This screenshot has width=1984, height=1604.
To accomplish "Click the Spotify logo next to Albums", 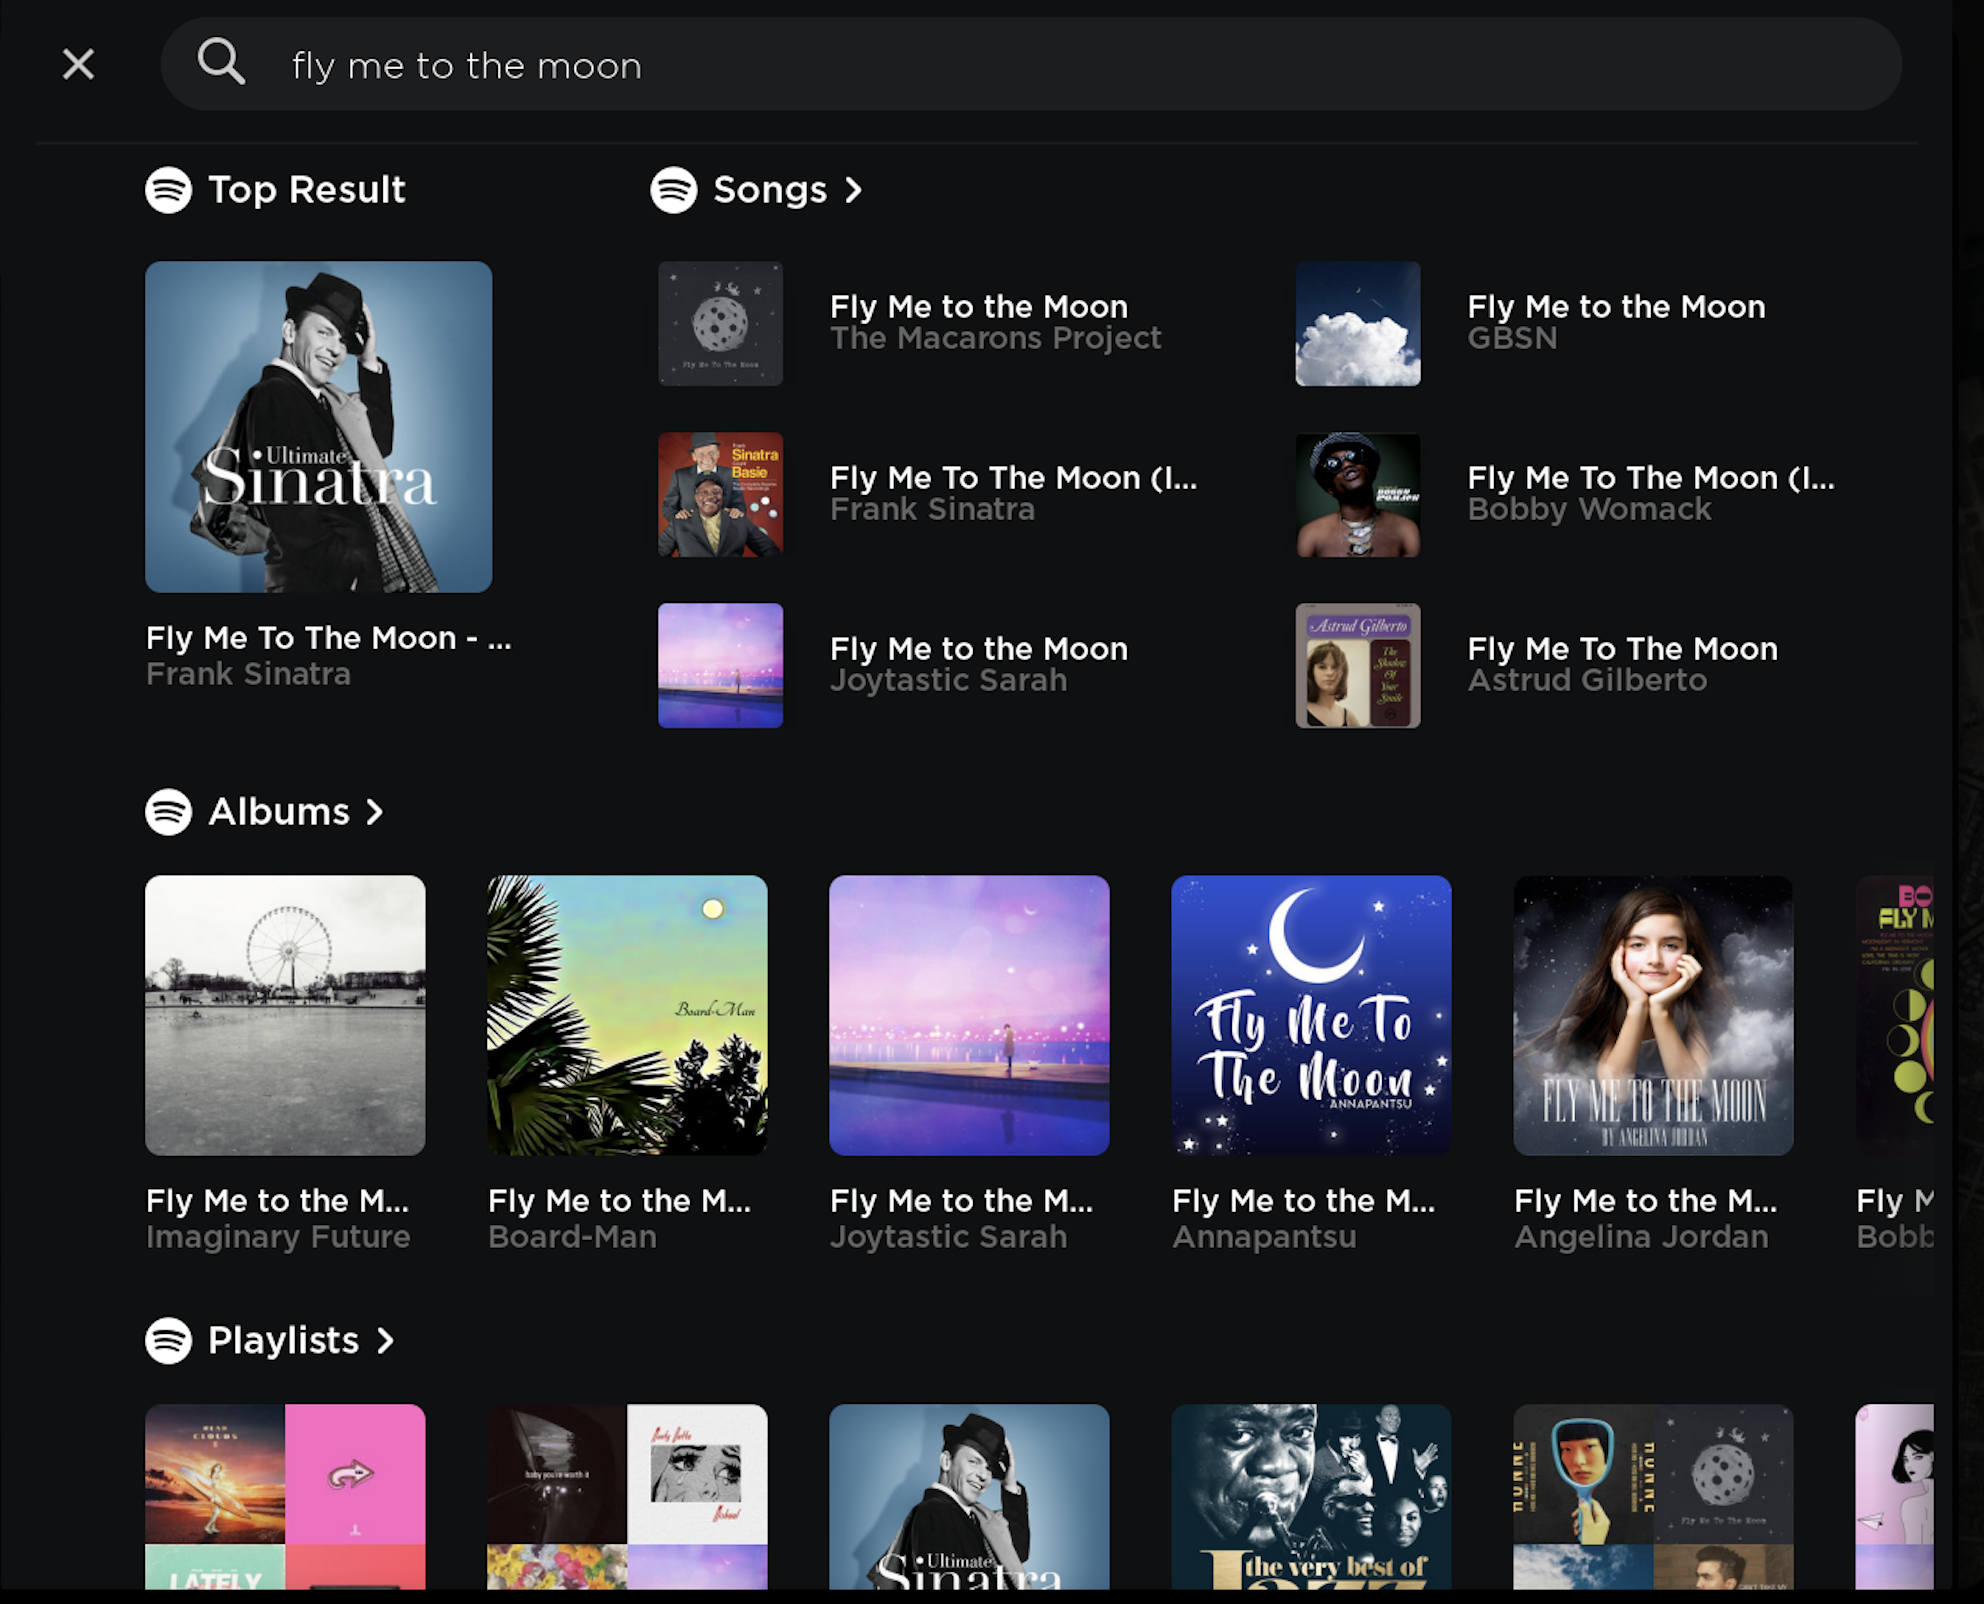I will pos(167,812).
